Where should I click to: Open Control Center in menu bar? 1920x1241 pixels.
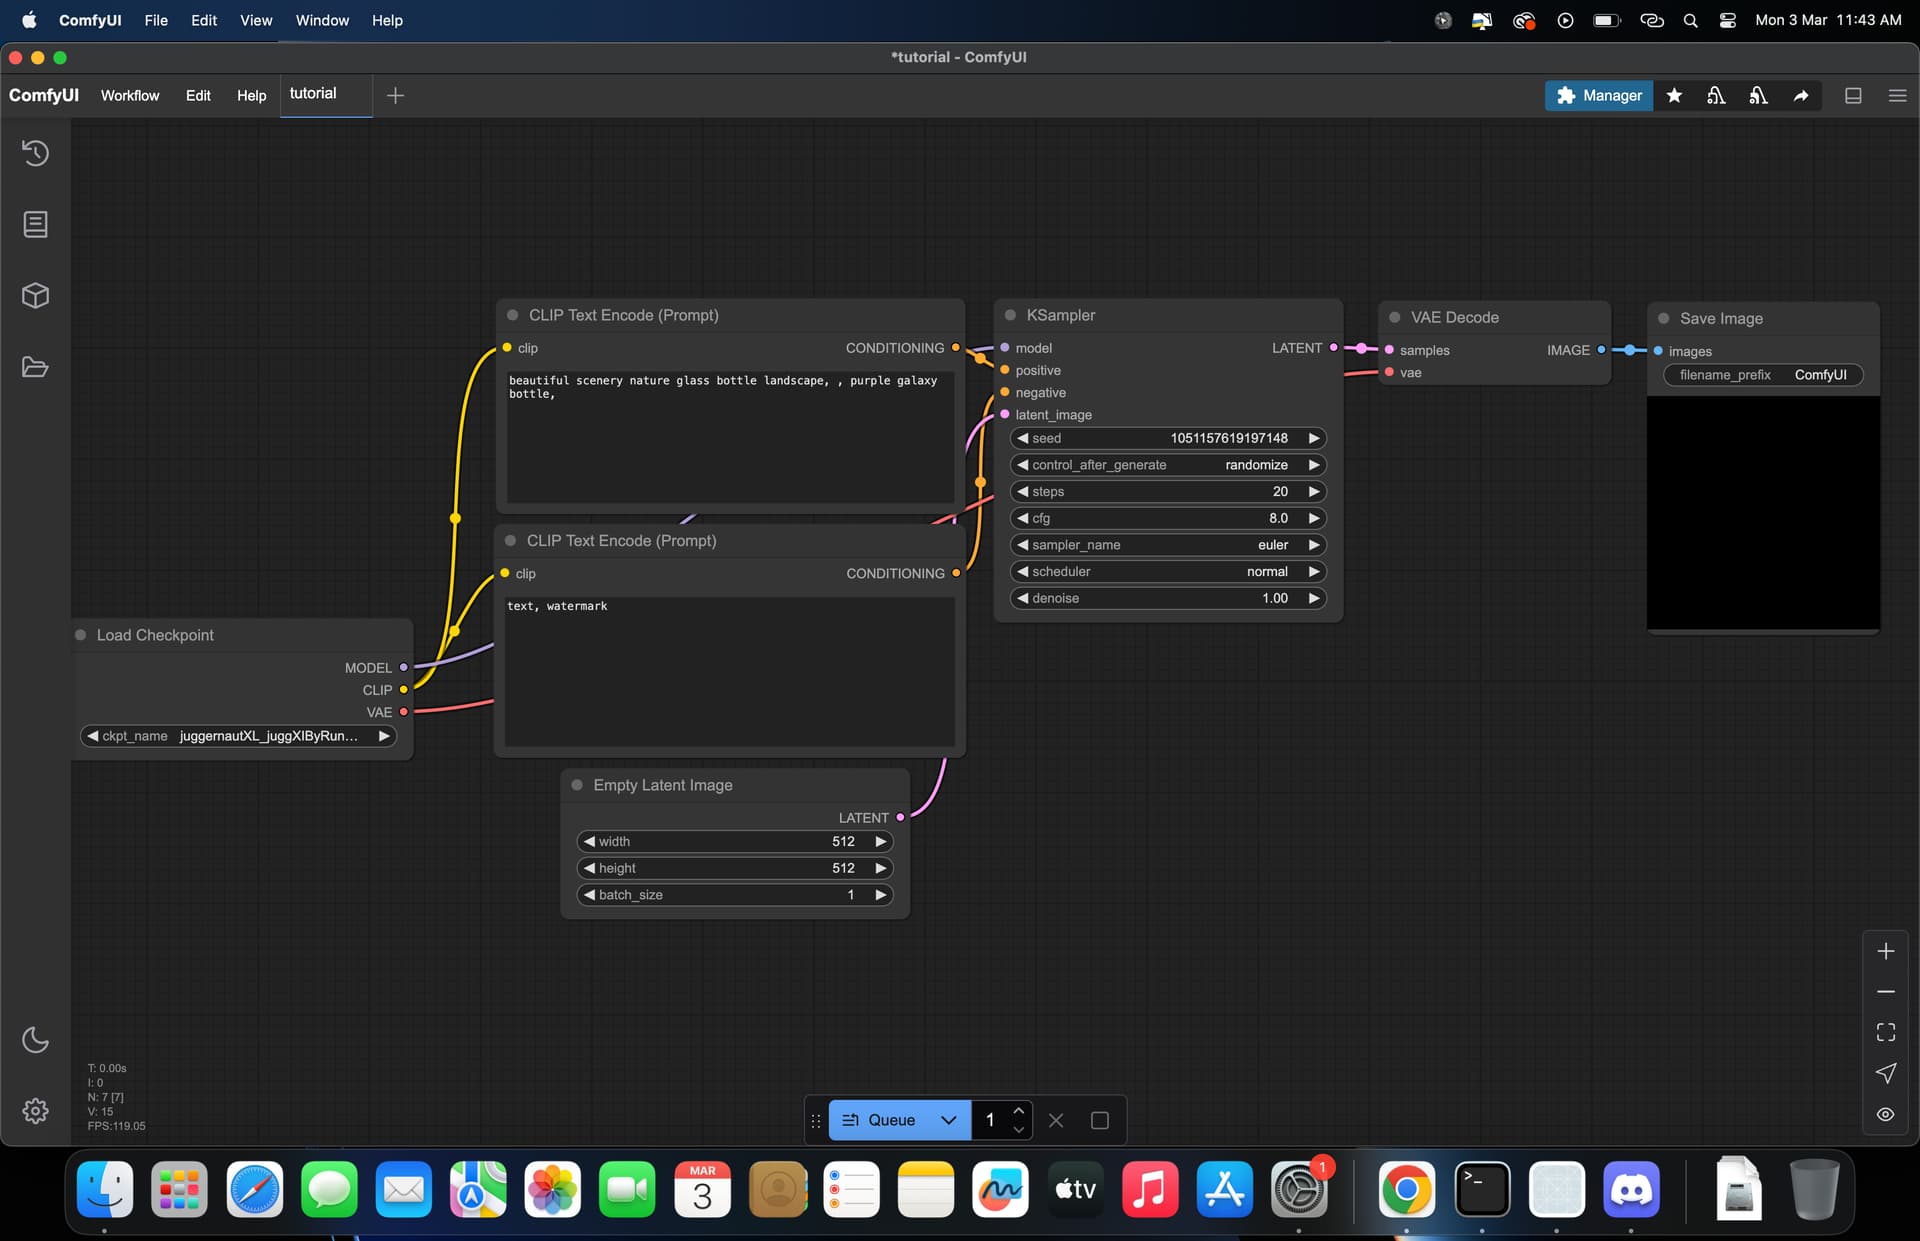[x=1727, y=20]
